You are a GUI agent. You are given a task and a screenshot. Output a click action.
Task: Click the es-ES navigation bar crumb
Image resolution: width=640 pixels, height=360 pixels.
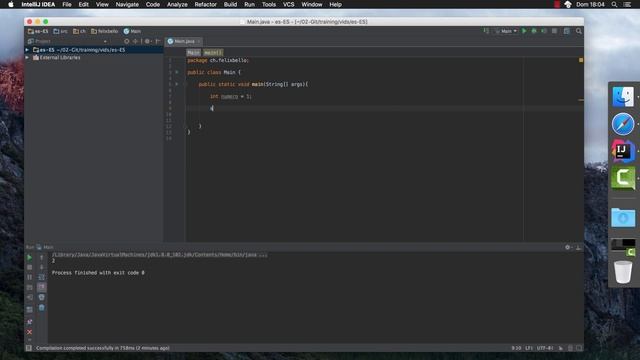tap(38, 31)
